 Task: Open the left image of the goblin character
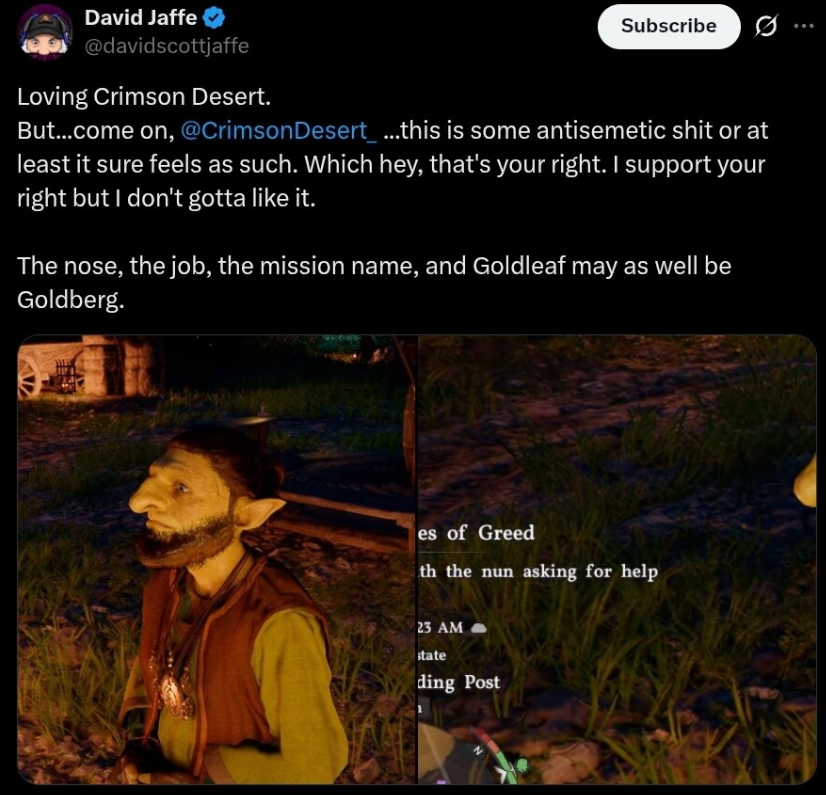(x=217, y=559)
